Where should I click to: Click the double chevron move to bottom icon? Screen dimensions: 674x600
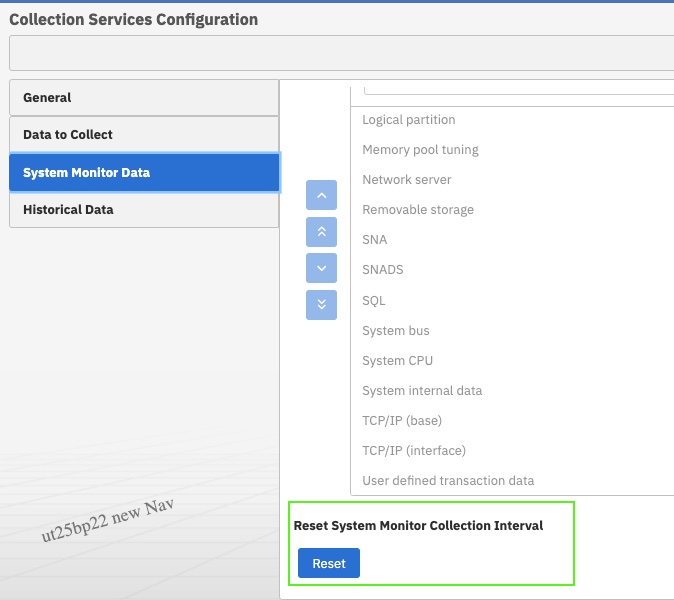[x=321, y=304]
